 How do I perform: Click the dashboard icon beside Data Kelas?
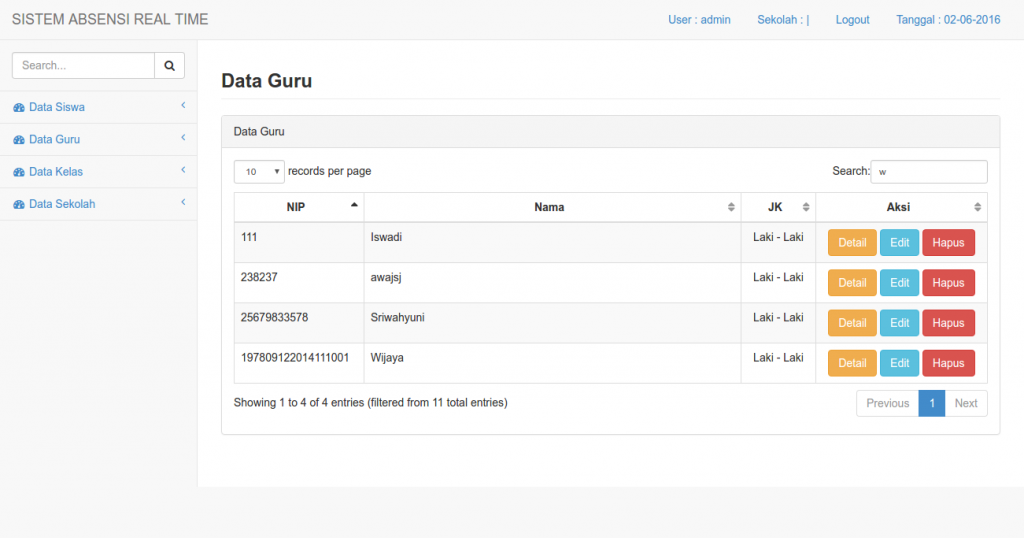[x=19, y=172]
